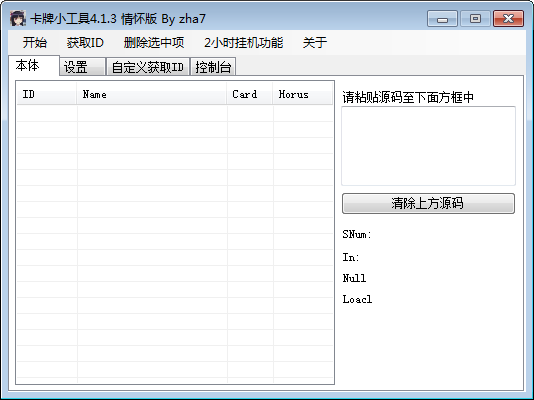Click the SNum: label
Image resolution: width=534 pixels, height=400 pixels.
[x=357, y=234]
